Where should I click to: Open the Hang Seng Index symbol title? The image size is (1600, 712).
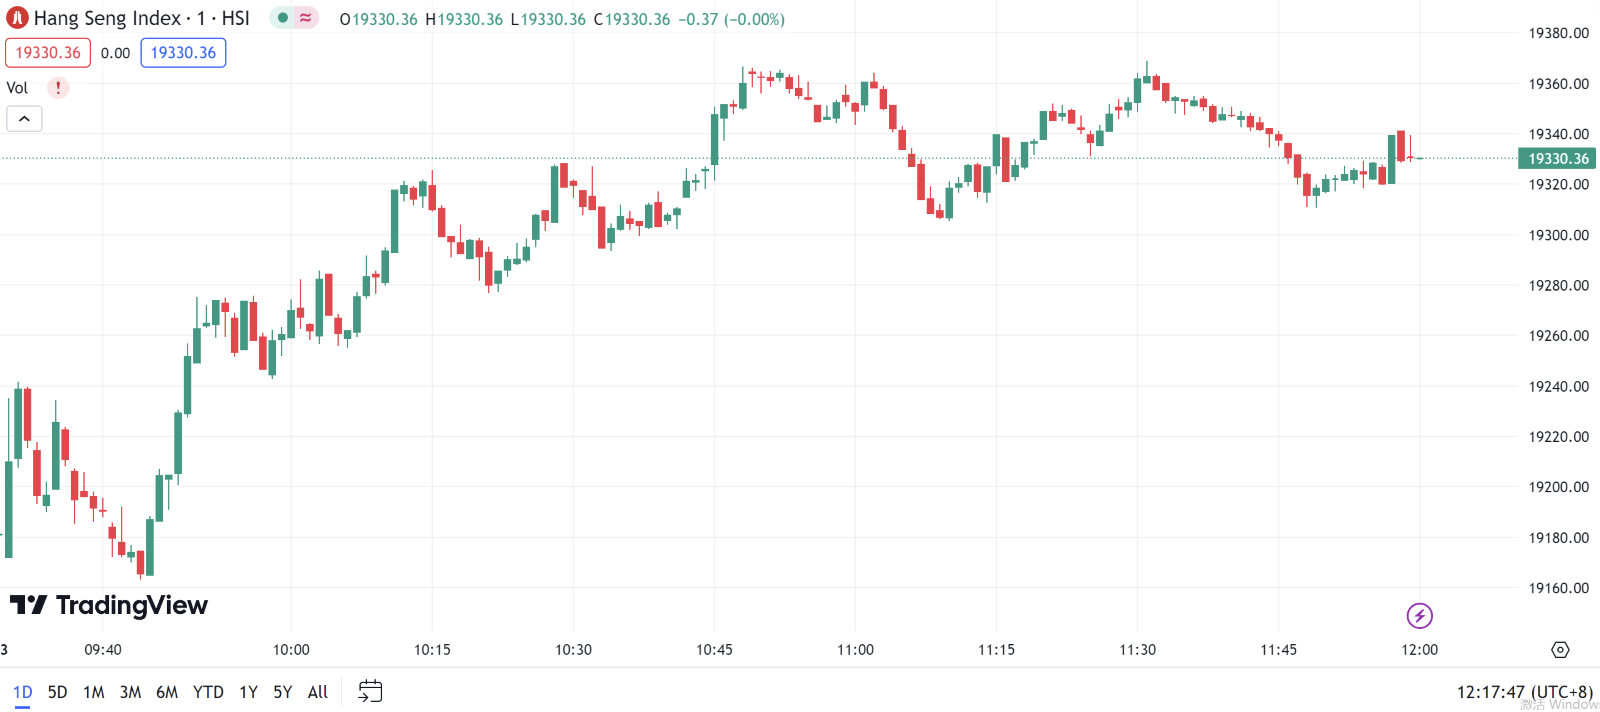click(x=141, y=18)
